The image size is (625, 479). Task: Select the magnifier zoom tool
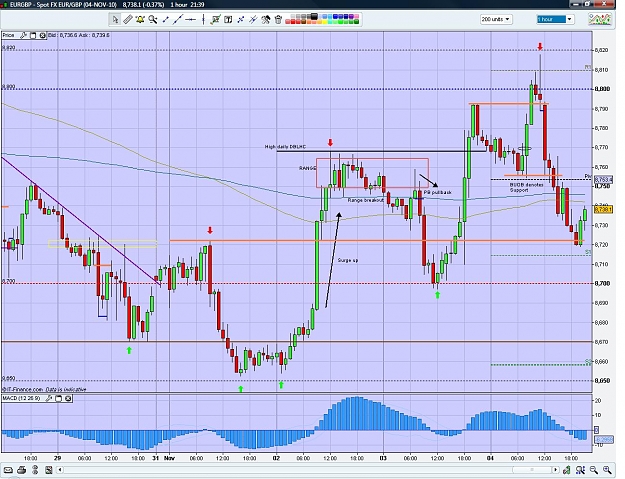point(153,19)
